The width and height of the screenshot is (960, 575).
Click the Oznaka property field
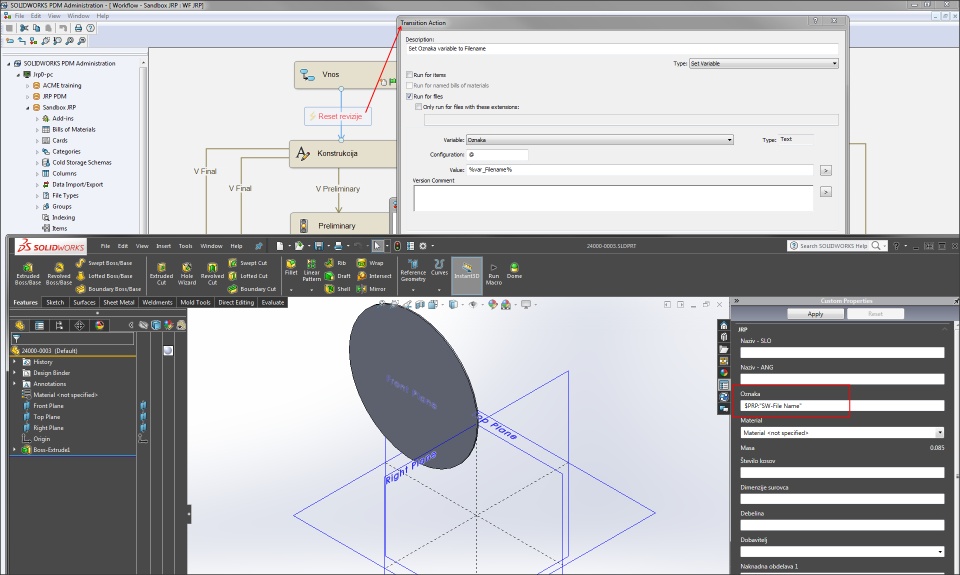point(842,405)
